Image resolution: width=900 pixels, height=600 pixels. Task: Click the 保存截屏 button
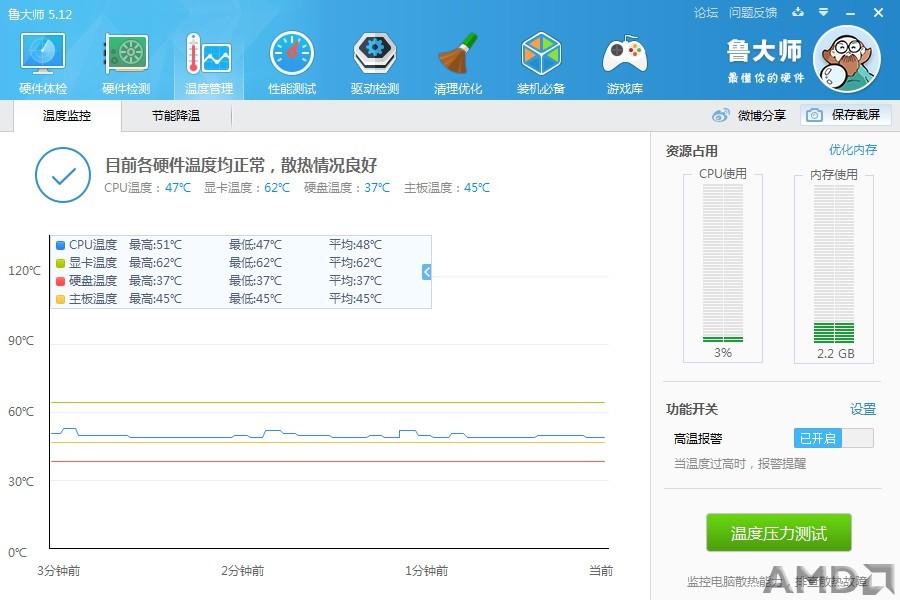point(845,115)
